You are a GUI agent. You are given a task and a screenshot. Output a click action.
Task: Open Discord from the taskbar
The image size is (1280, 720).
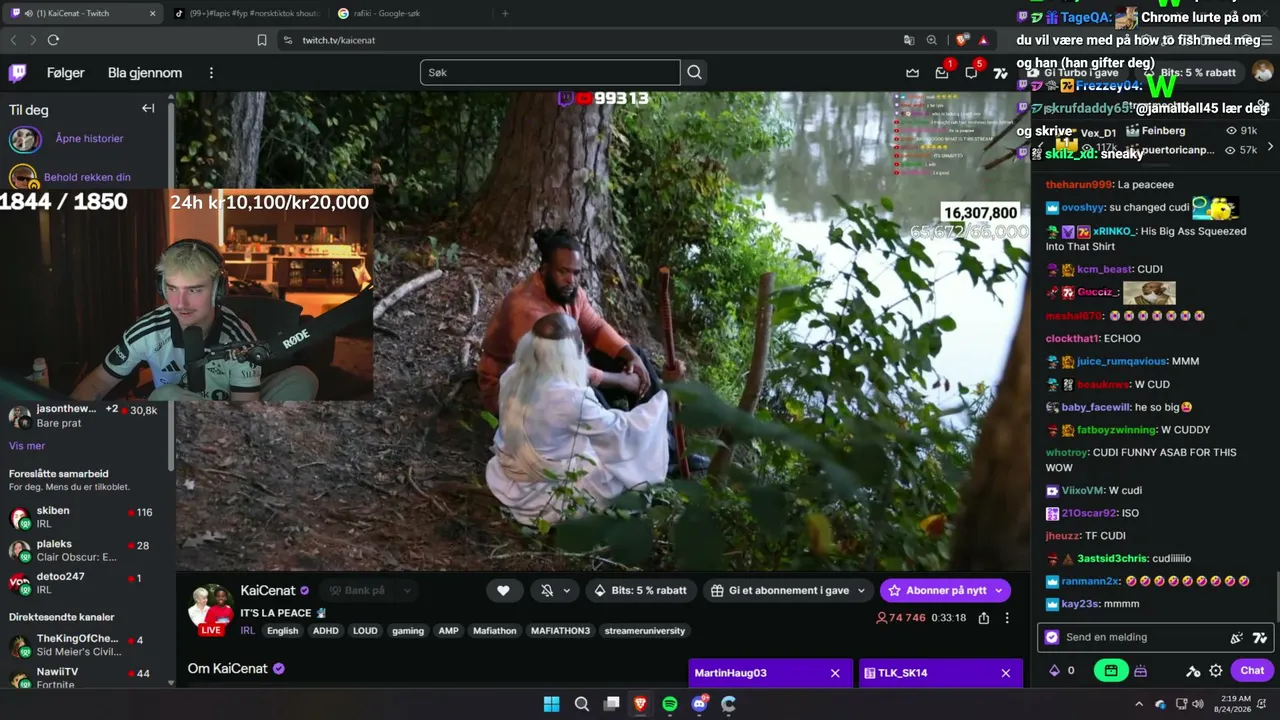(700, 704)
